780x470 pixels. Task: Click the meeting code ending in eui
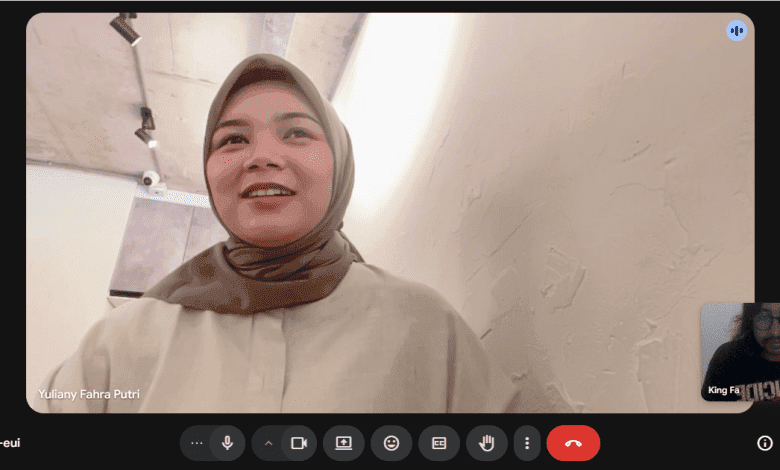(x=10, y=443)
